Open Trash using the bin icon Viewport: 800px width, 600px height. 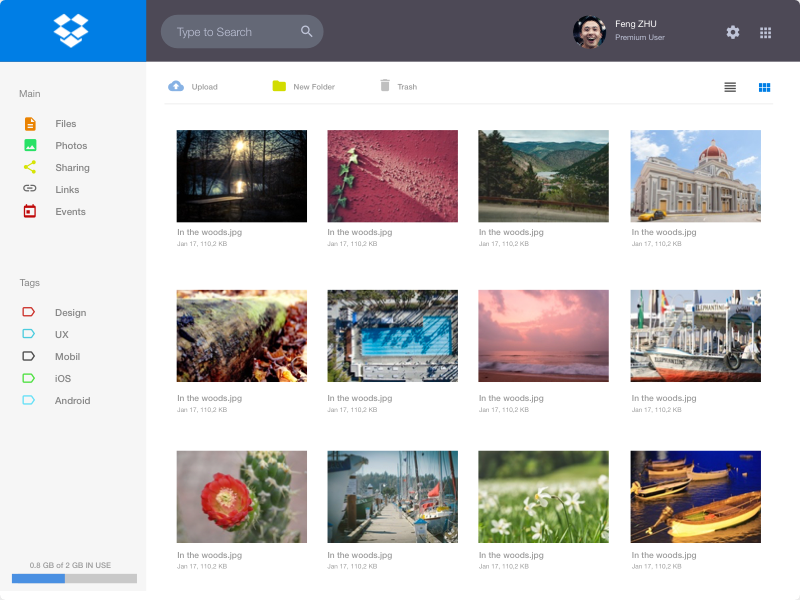[x=385, y=87]
